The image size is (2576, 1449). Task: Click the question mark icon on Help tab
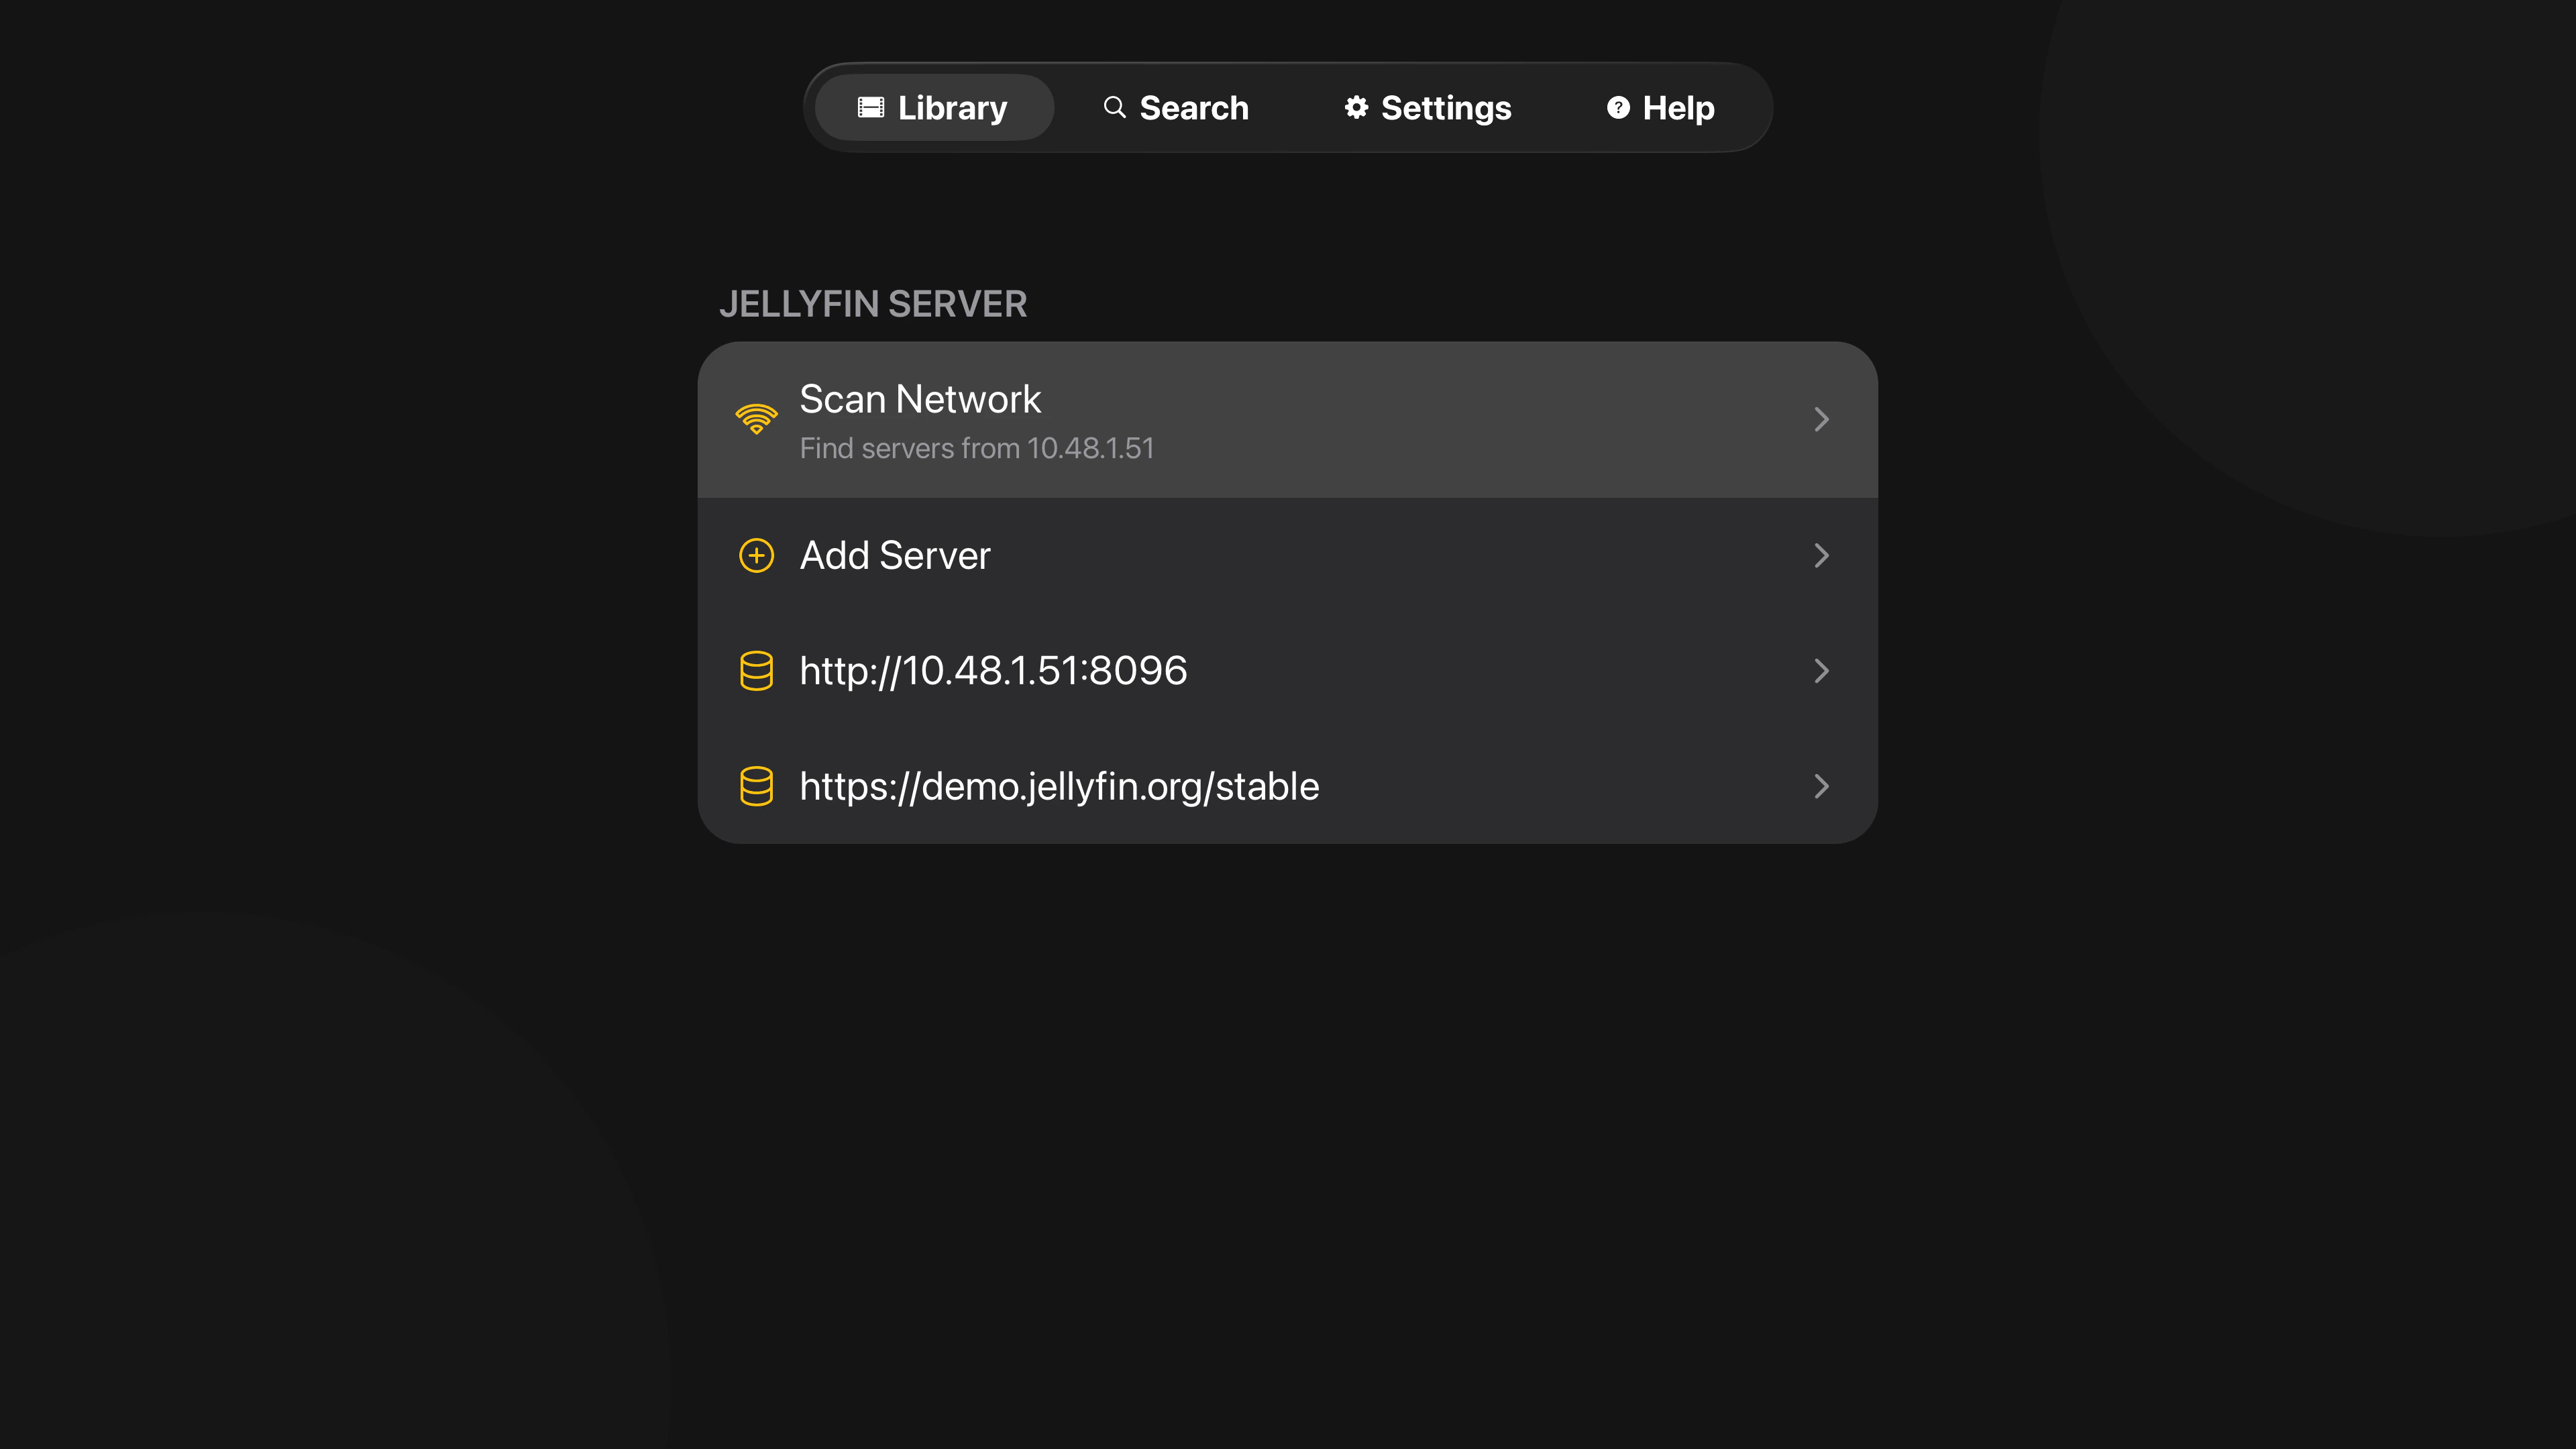tap(1618, 107)
